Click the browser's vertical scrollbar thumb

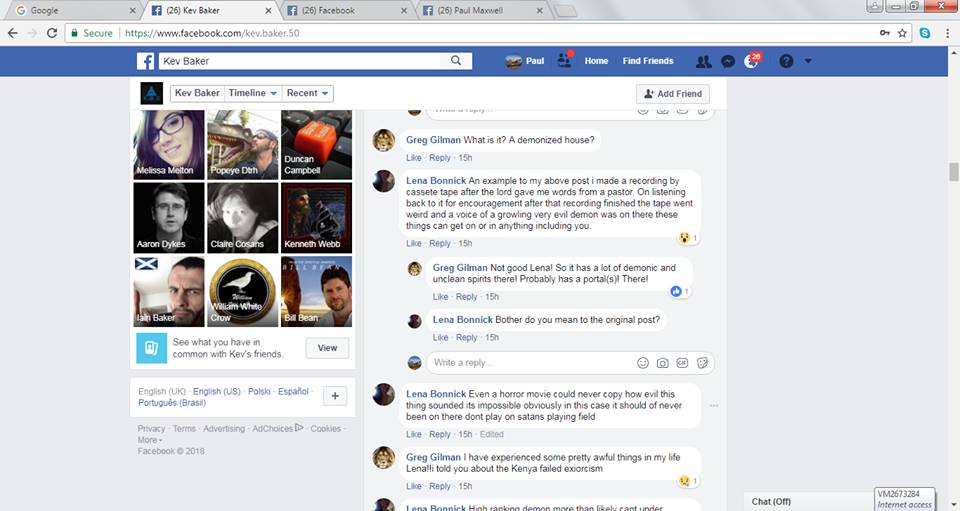pos(953,172)
